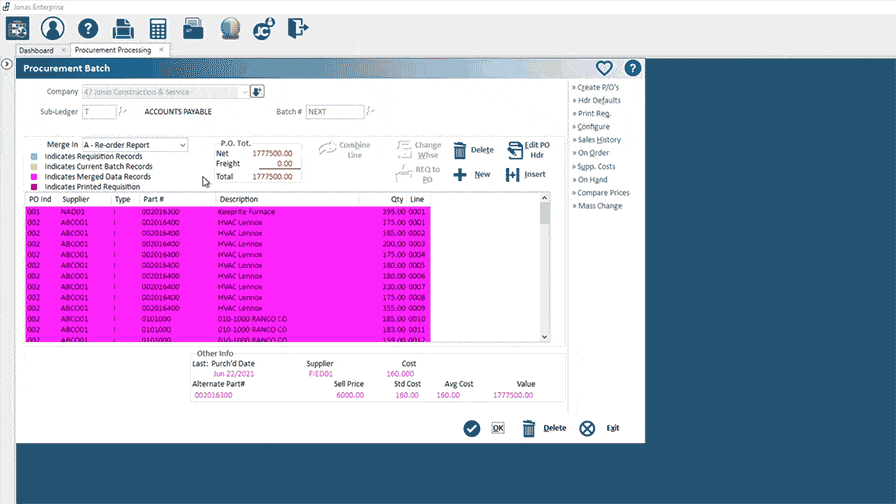Select the HVAC Lennox row with line 0001

coord(227,222)
